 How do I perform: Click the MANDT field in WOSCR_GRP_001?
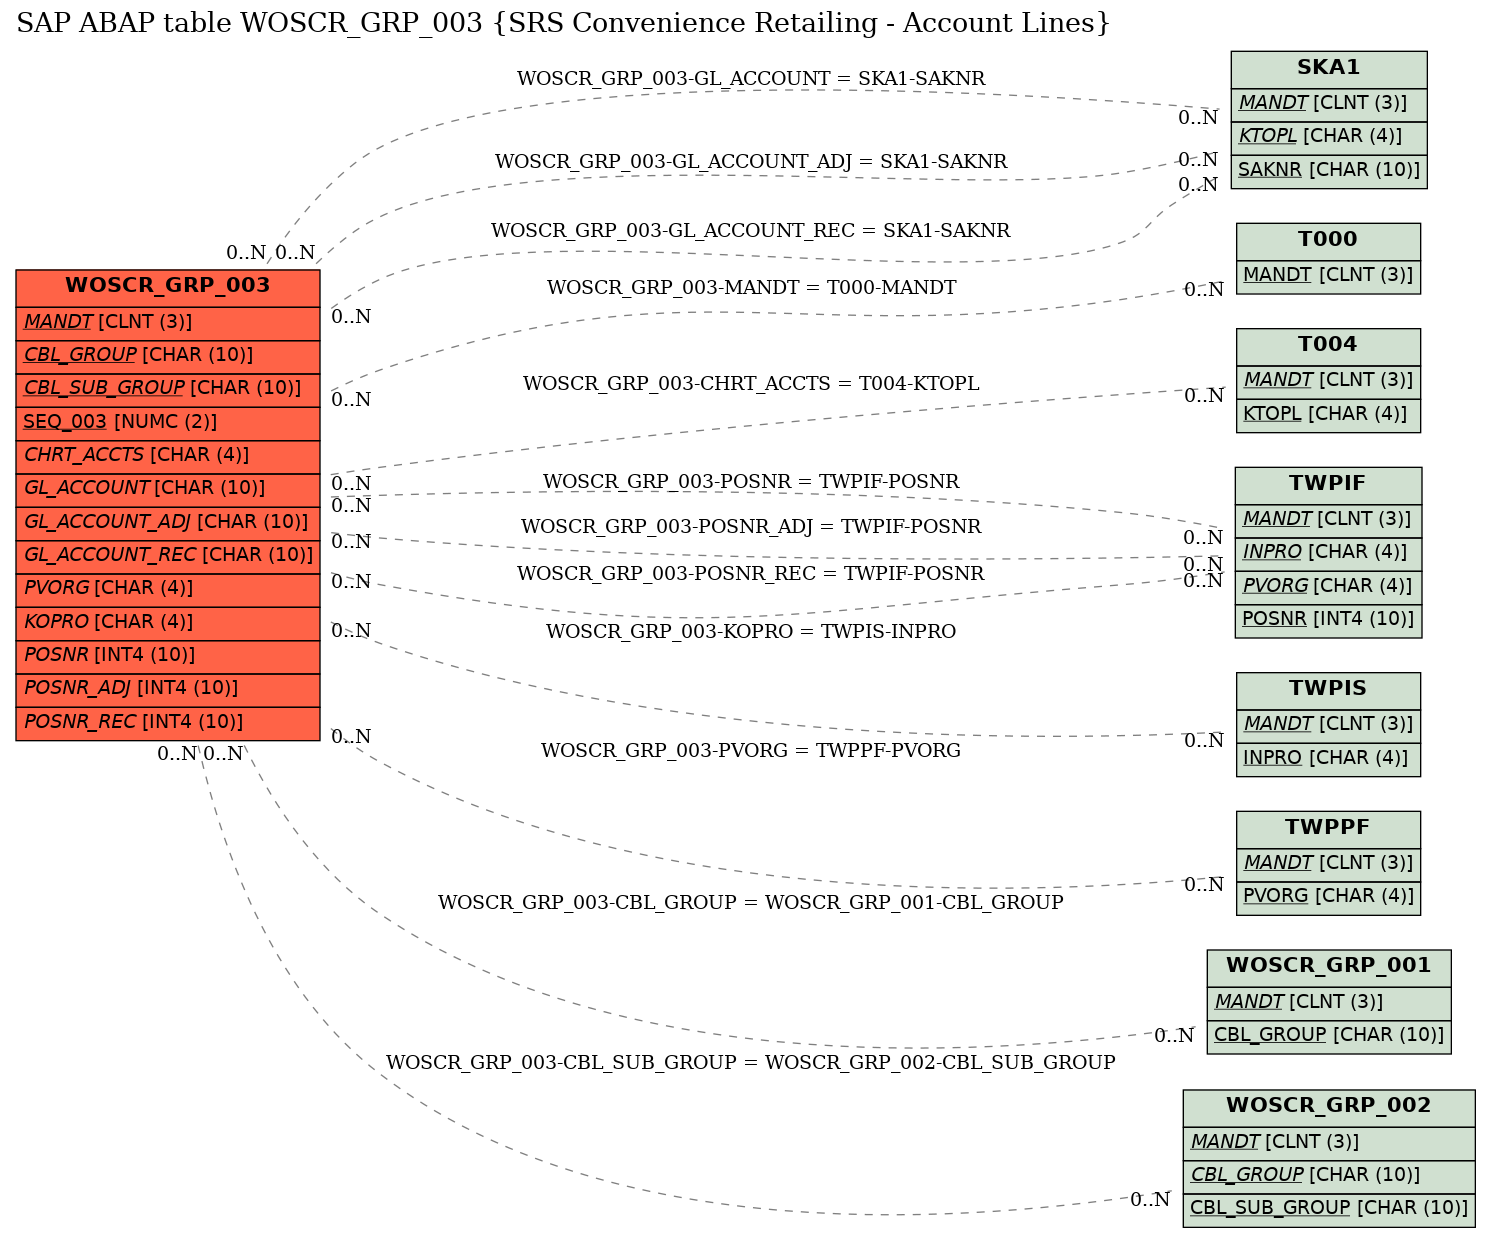(x=1329, y=1002)
